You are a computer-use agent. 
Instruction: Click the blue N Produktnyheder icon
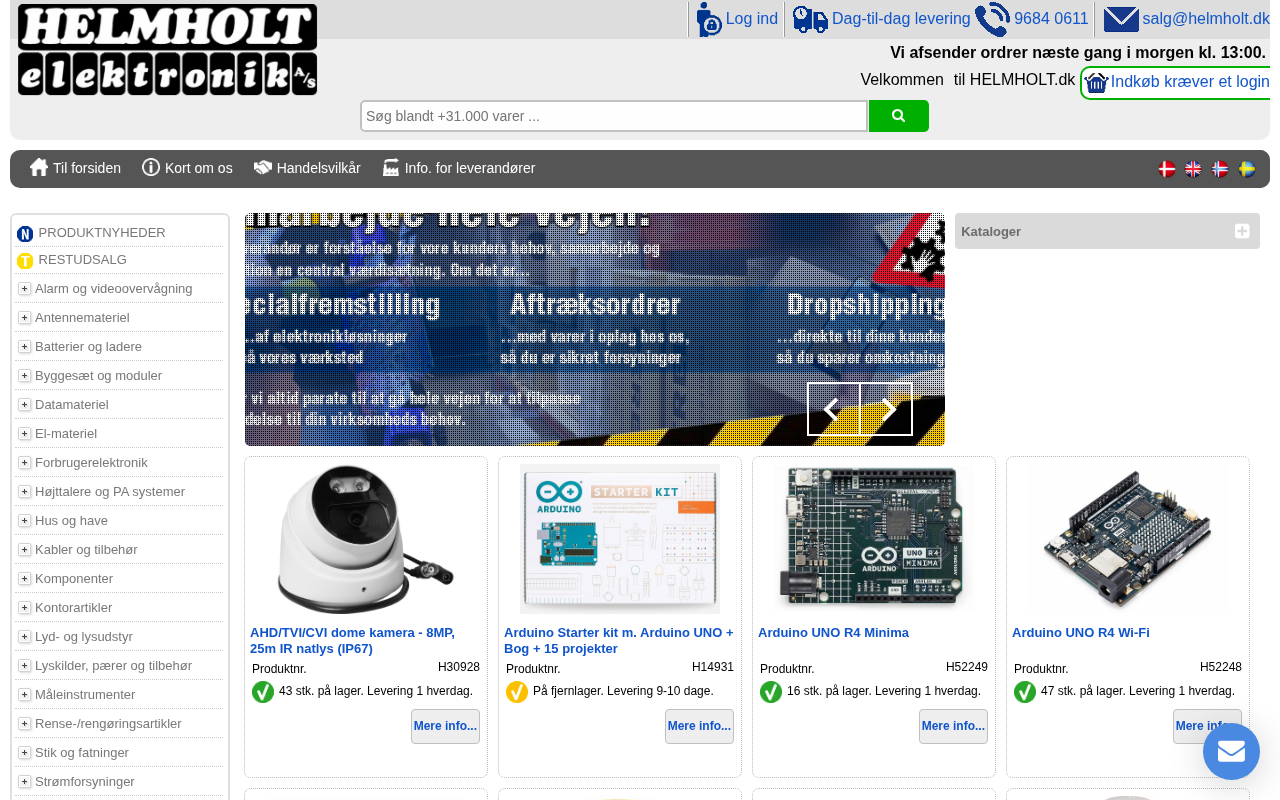(25, 234)
